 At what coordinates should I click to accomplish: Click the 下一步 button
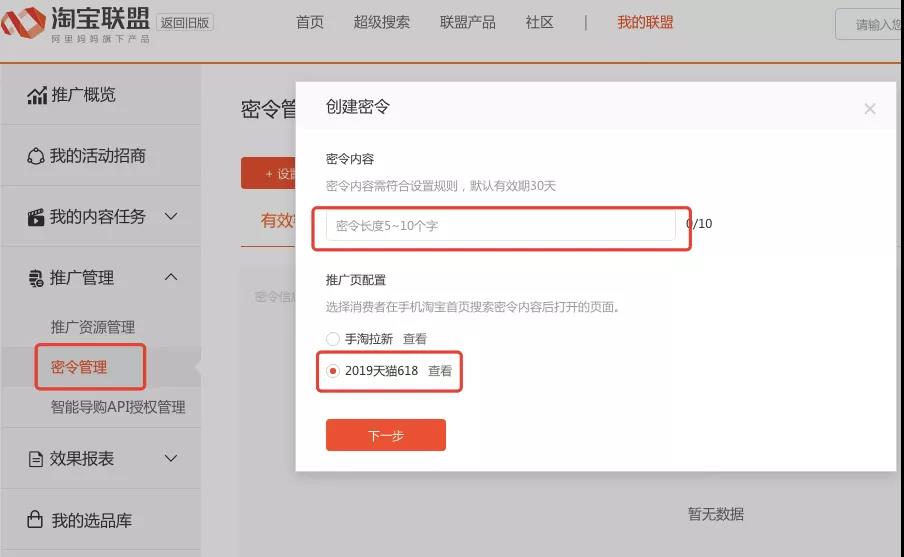coord(386,435)
